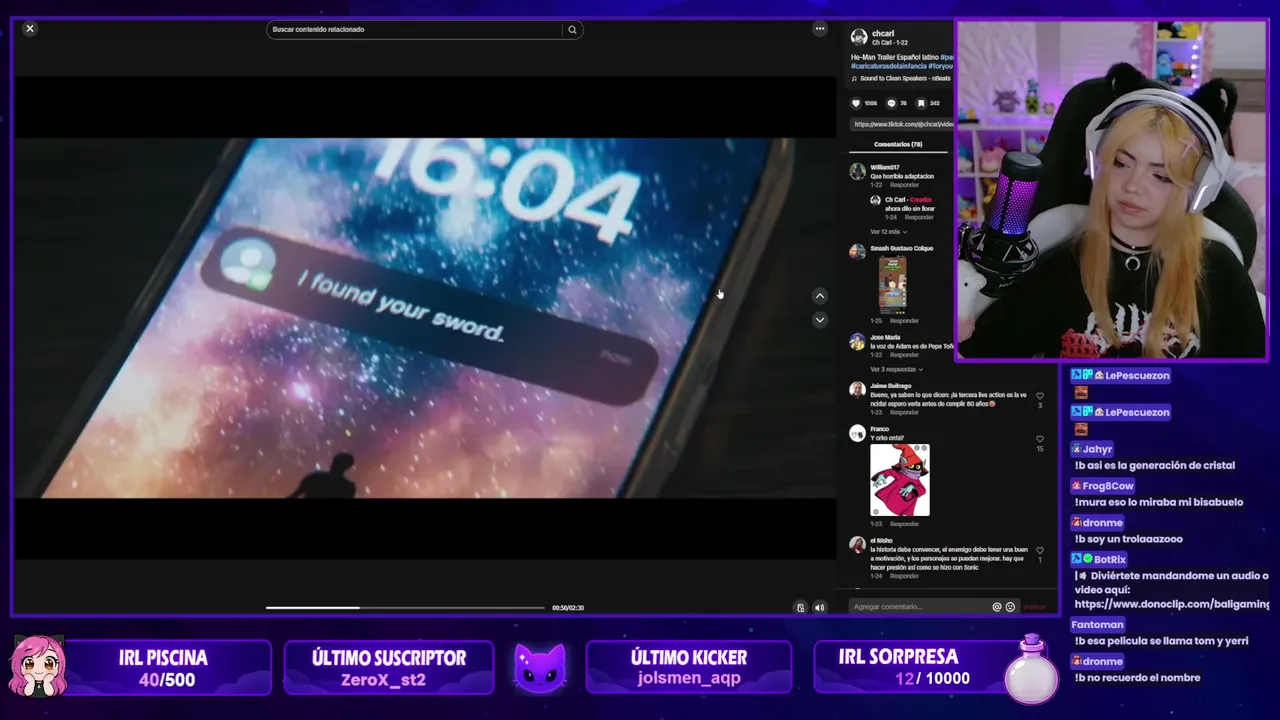
Task: Go to the next video with the down arrow
Action: 820,320
